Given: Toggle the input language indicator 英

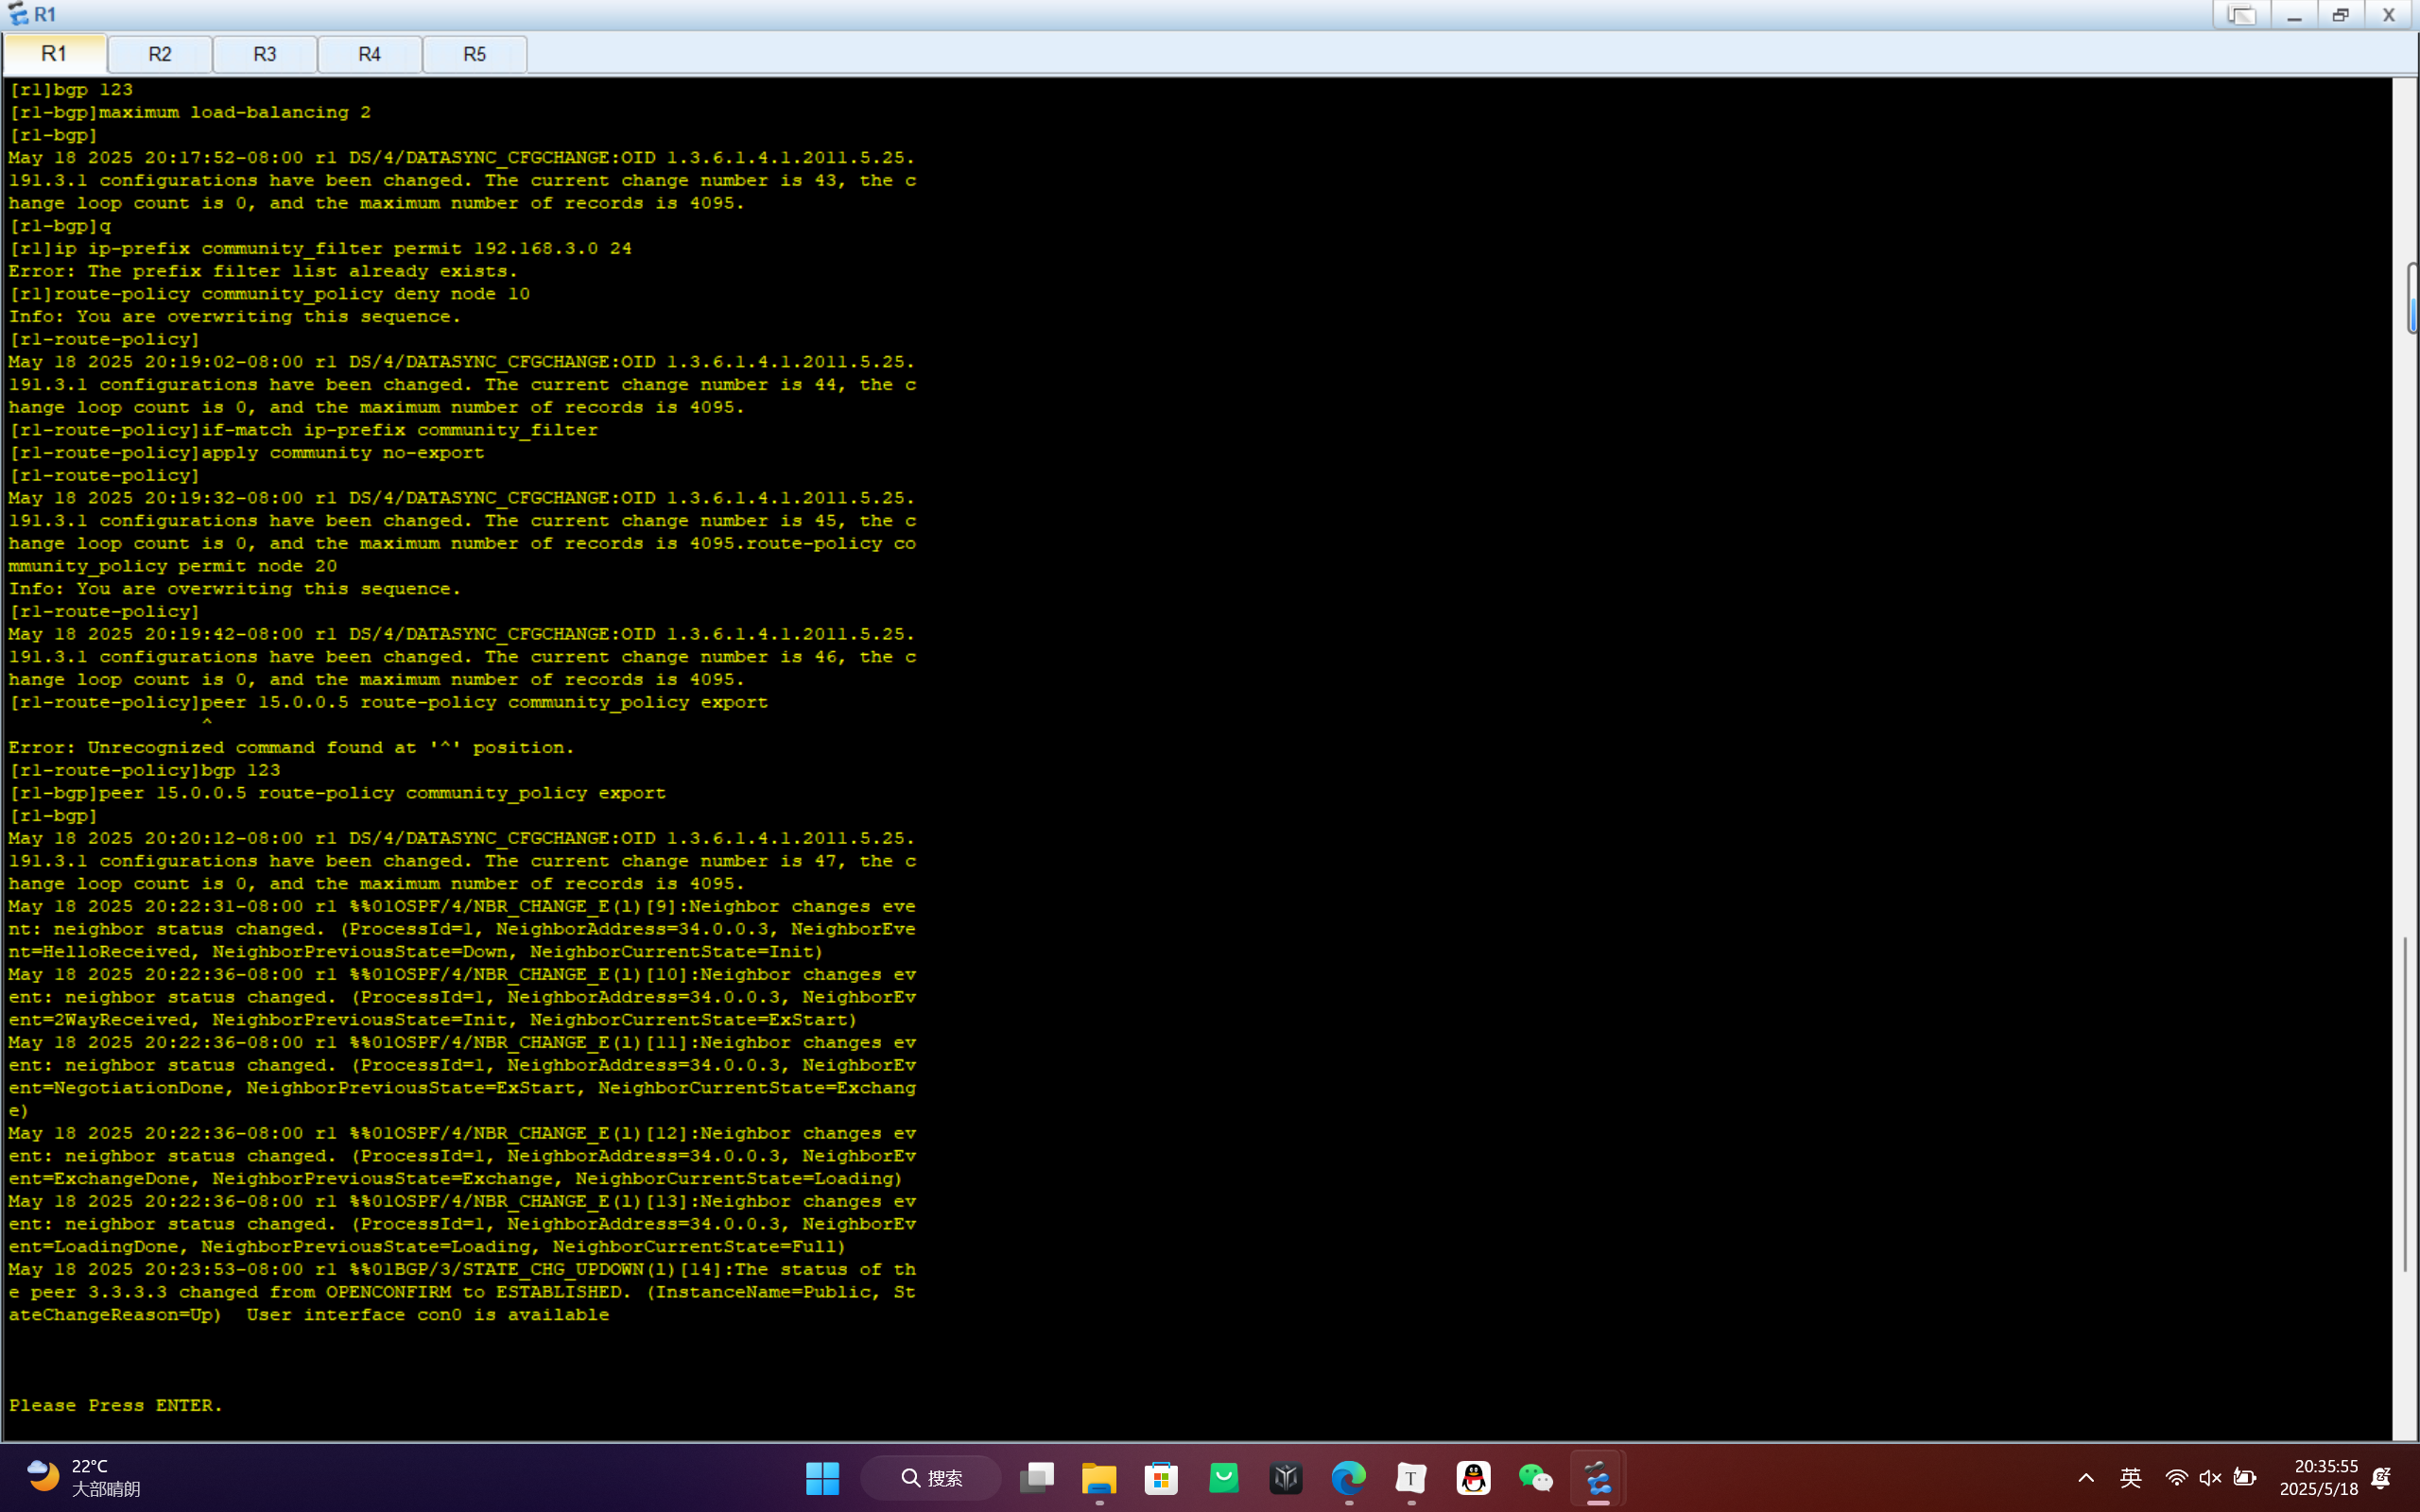Looking at the screenshot, I should (x=2130, y=1477).
